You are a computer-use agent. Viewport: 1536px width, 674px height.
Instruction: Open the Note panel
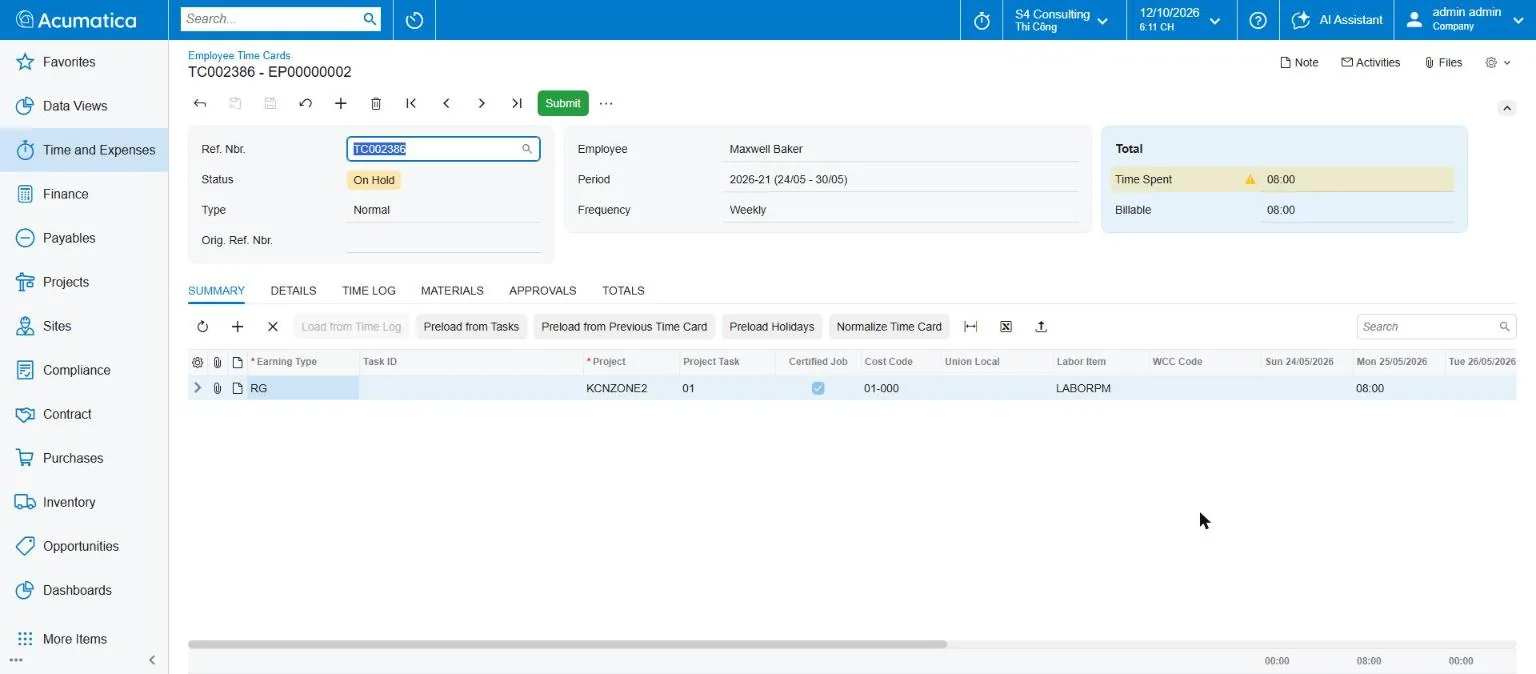click(1299, 62)
